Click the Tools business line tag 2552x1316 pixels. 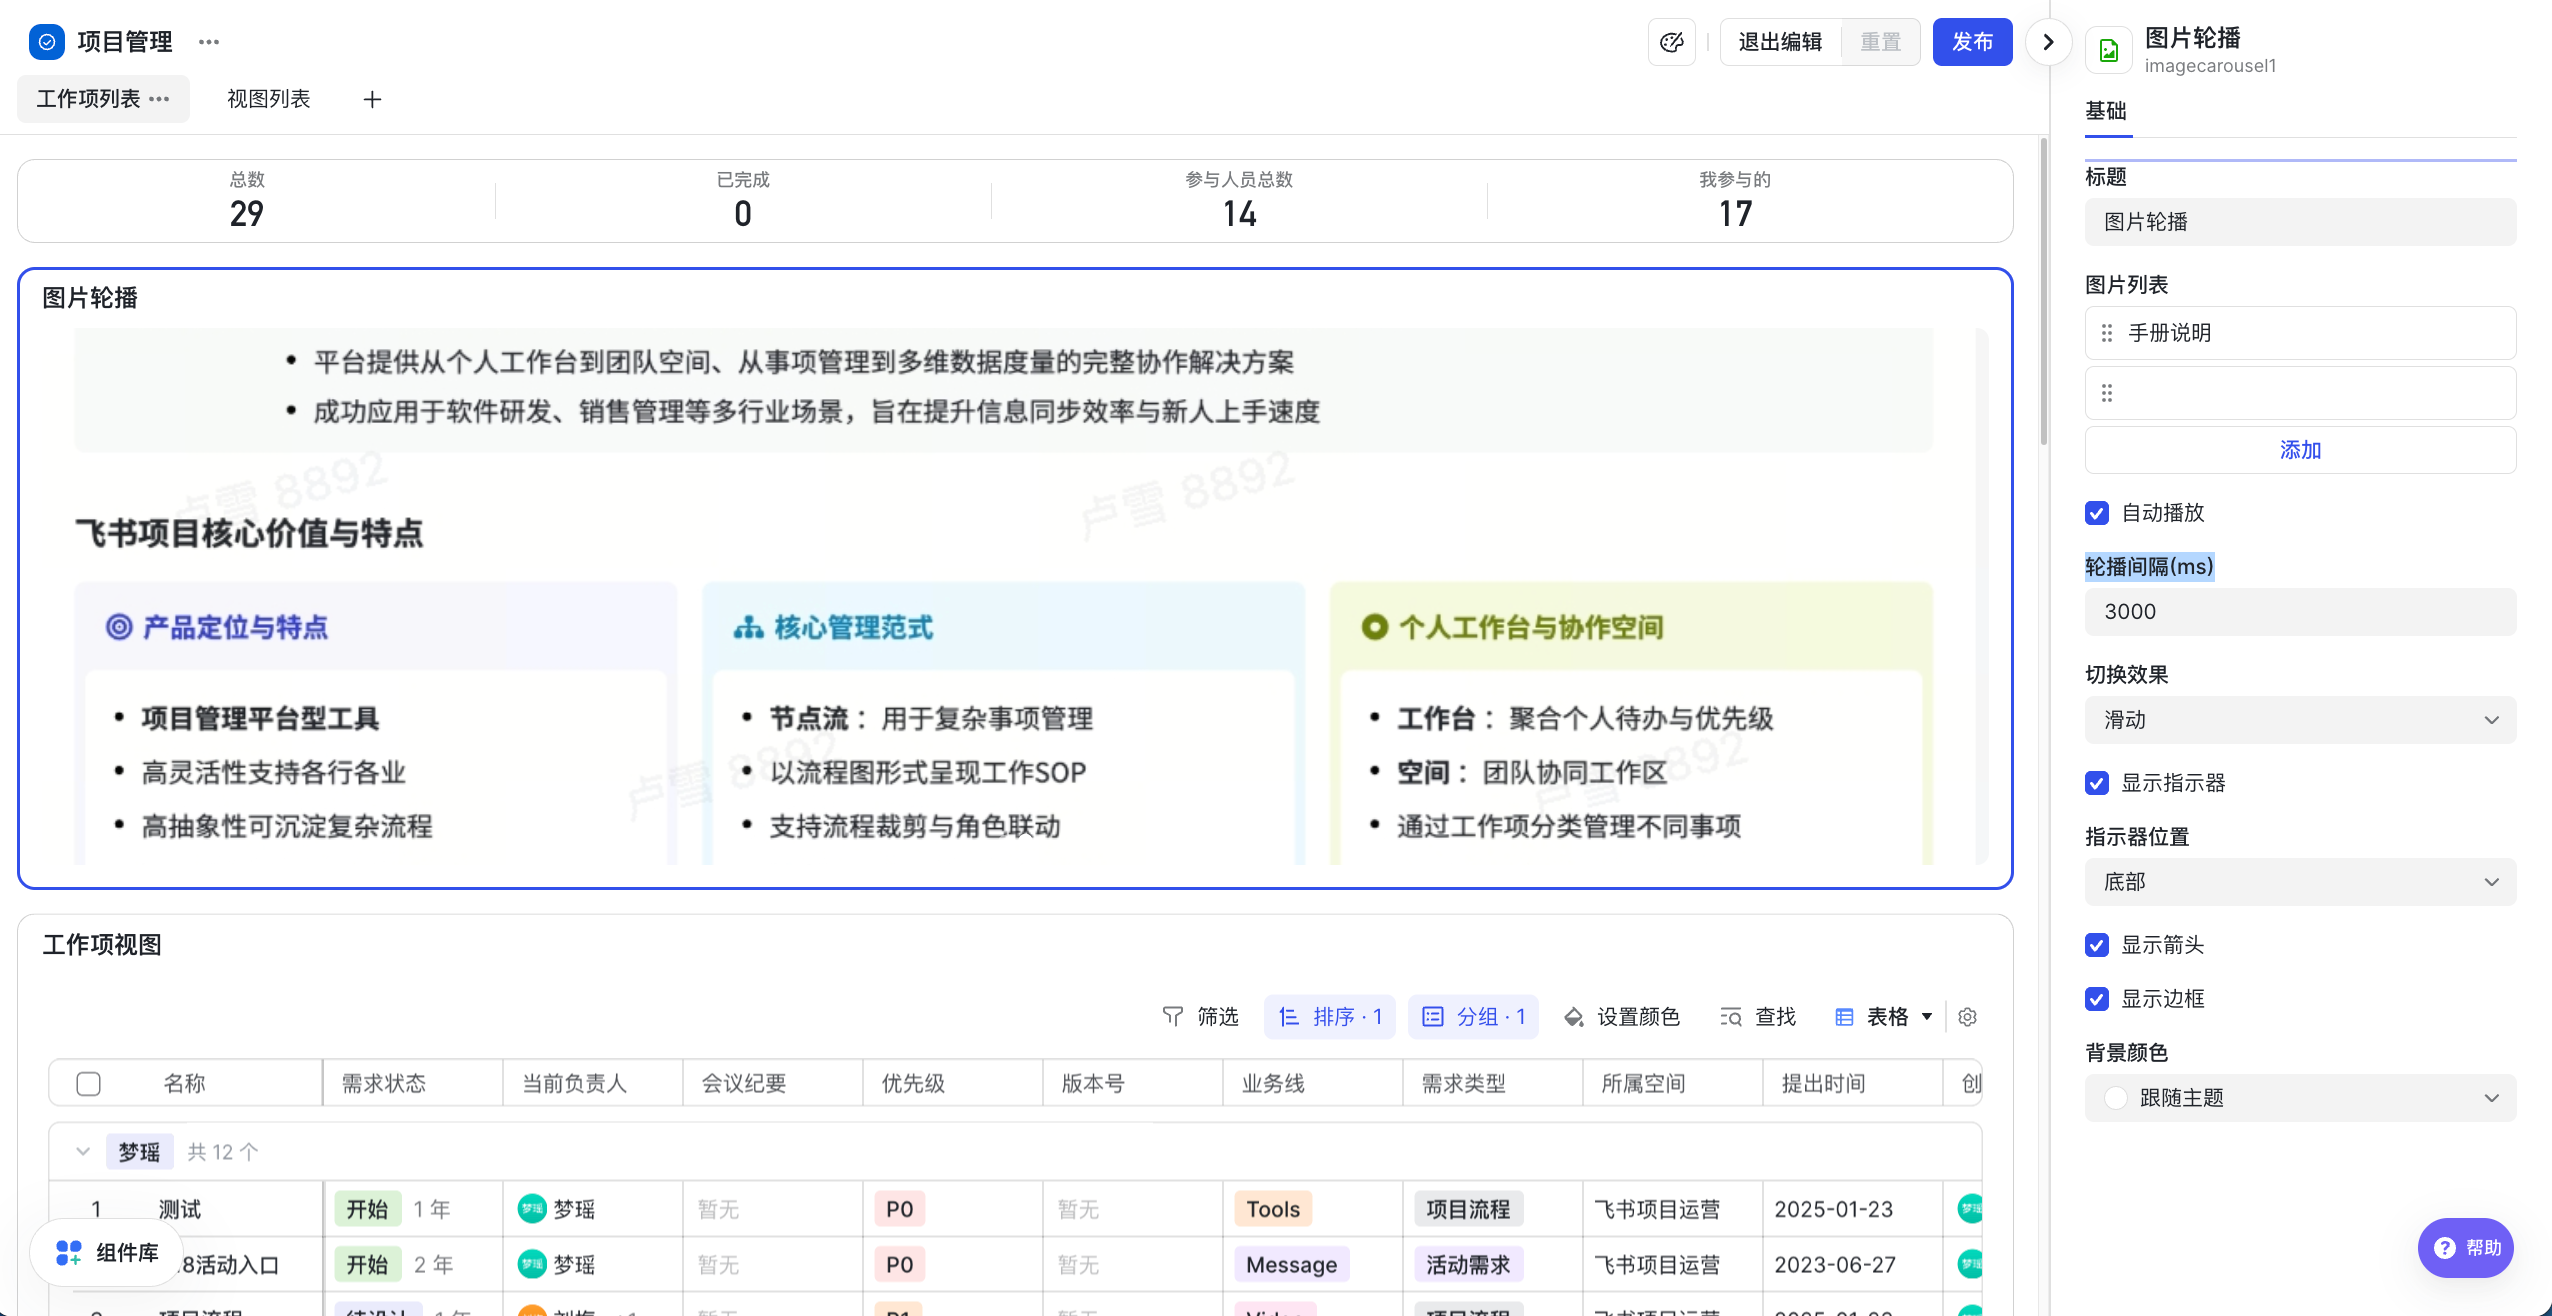coord(1273,1209)
